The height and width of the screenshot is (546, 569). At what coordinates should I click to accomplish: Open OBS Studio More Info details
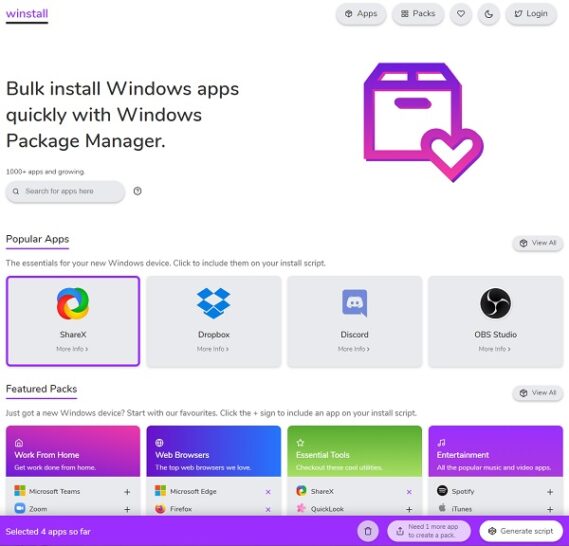(494, 349)
